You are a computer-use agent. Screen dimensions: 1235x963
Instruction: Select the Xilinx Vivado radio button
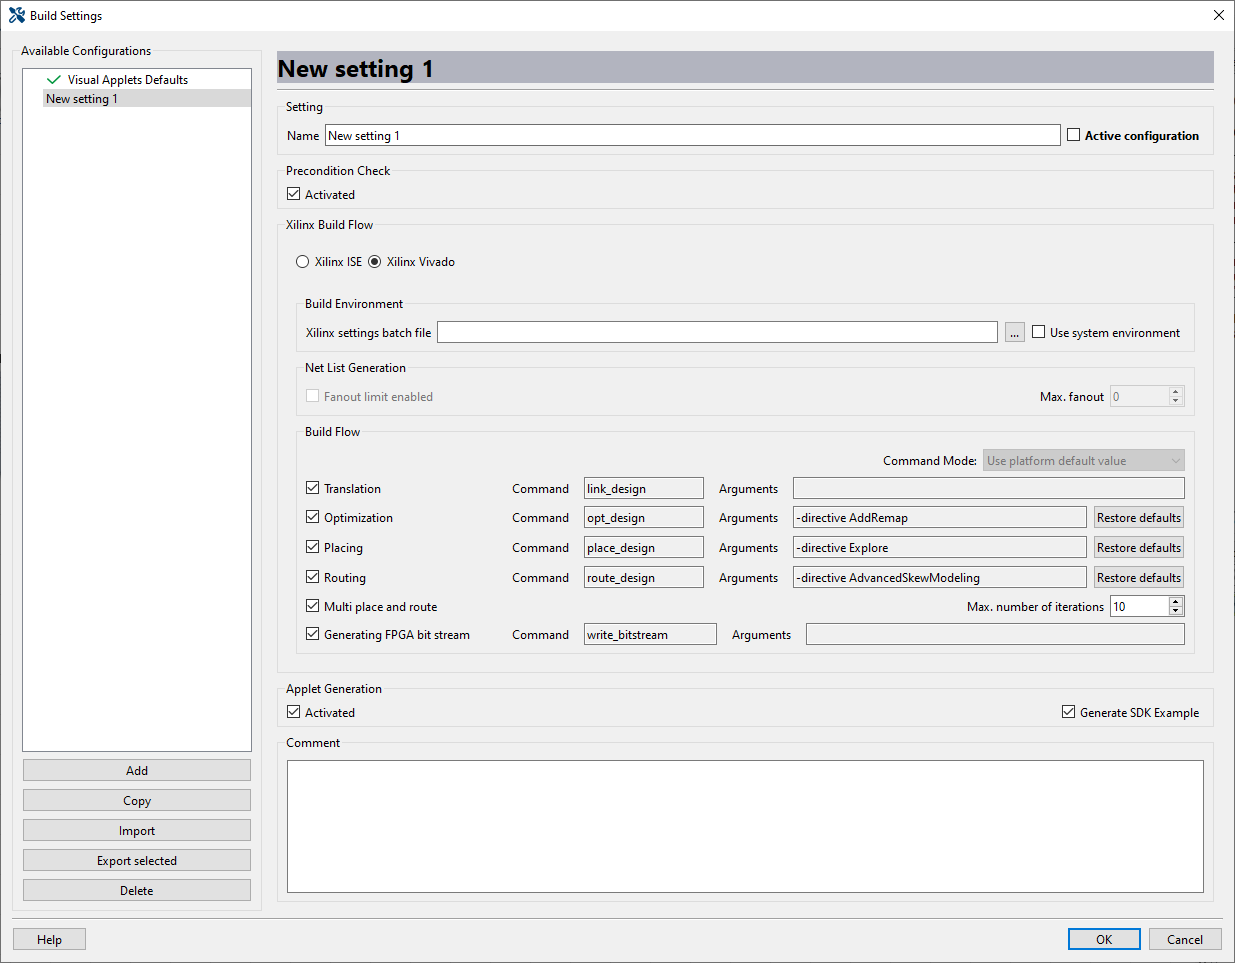point(374,261)
